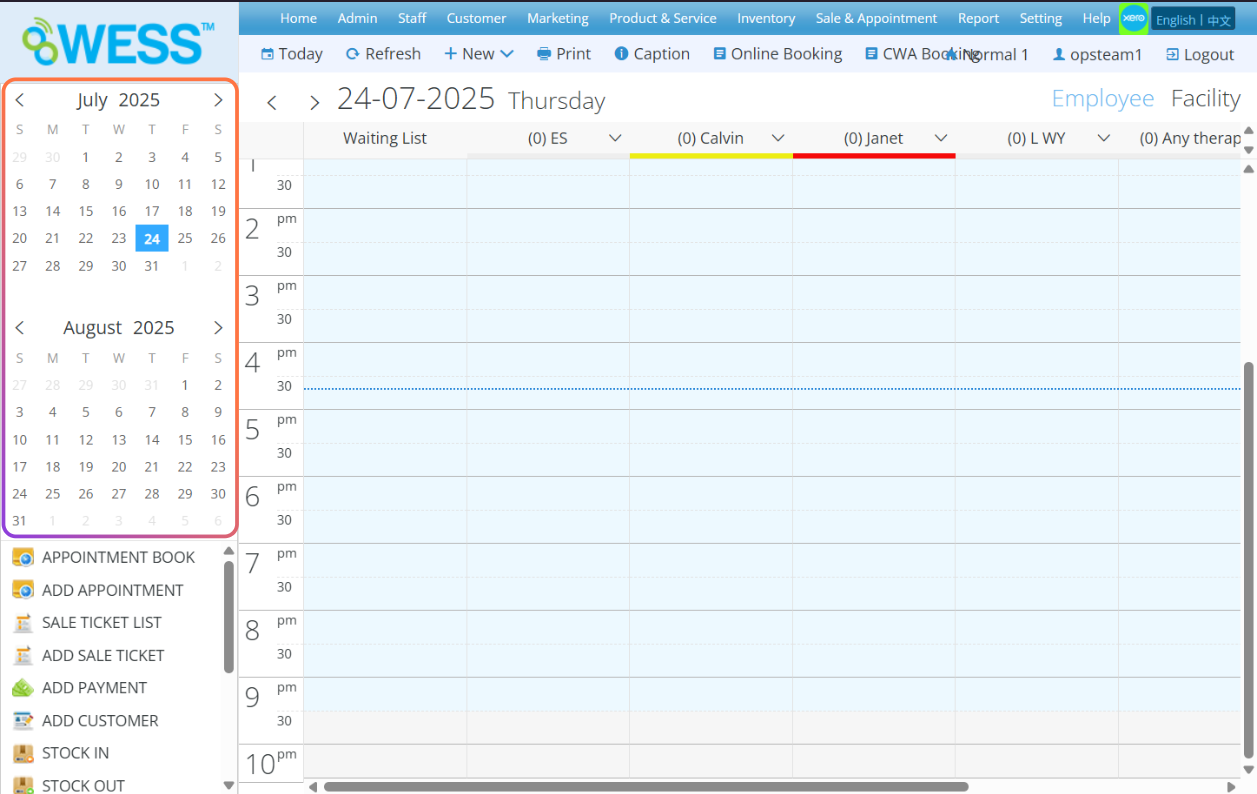Select July 31 in mini calendar
Screen dimensions: 1257x794
point(151,266)
